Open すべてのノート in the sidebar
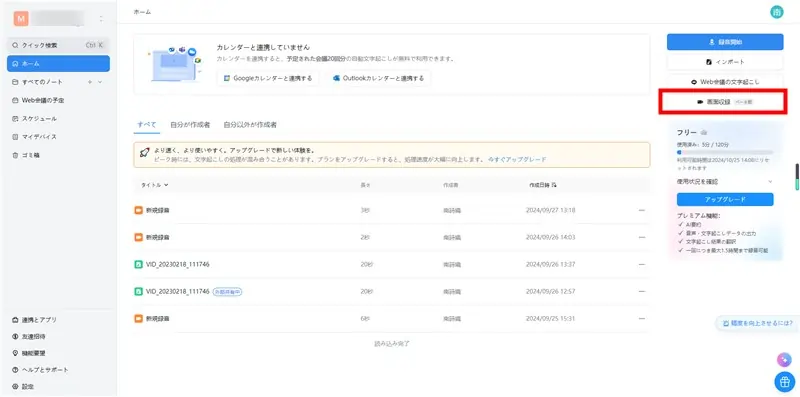800x397 pixels. coord(42,82)
